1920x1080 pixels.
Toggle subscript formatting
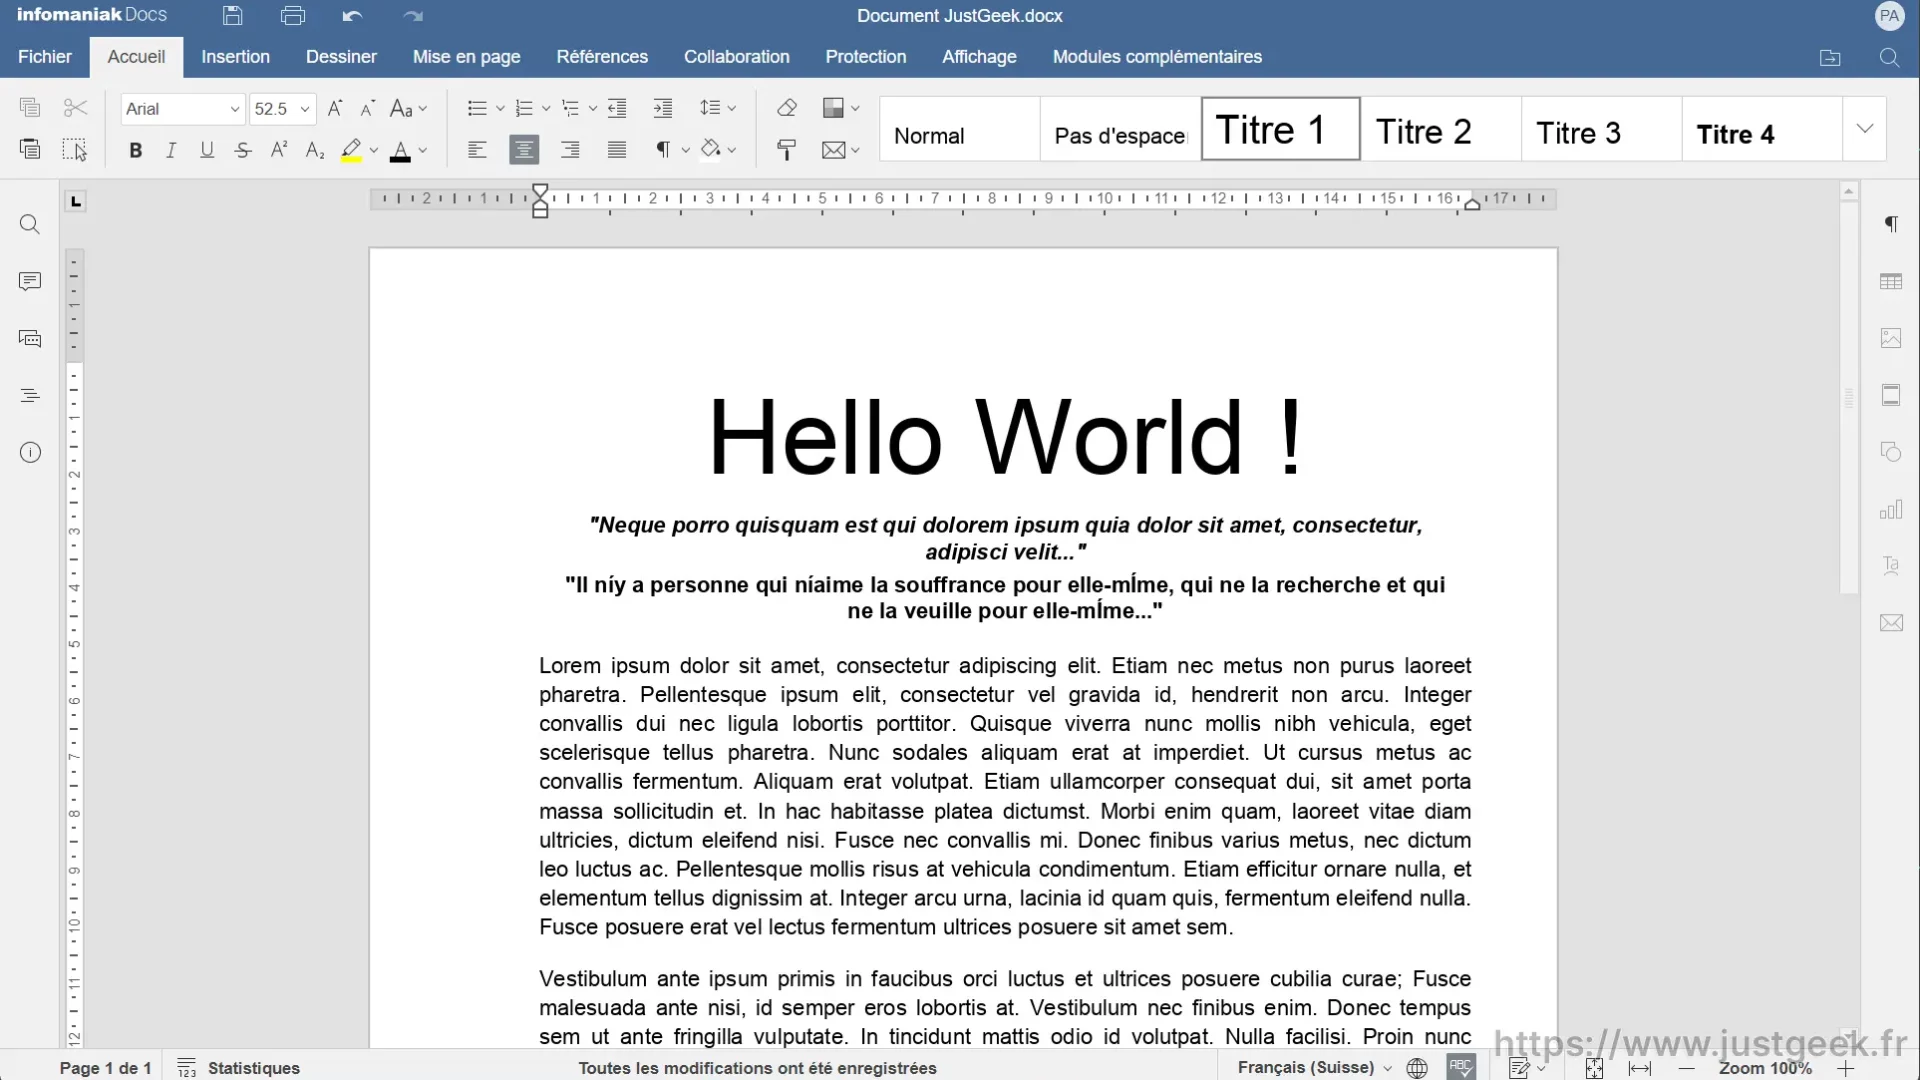(315, 150)
